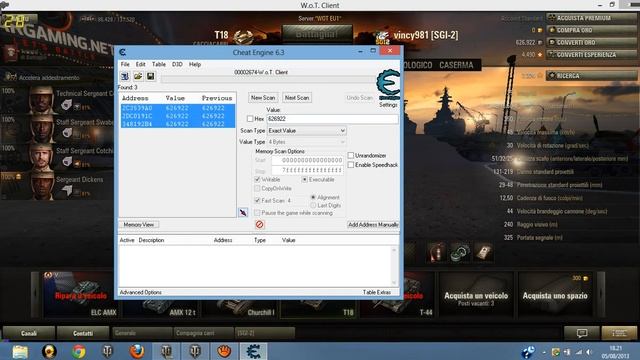Click Add Address Manually button
This screenshot has width=640, height=360.
[x=373, y=224]
